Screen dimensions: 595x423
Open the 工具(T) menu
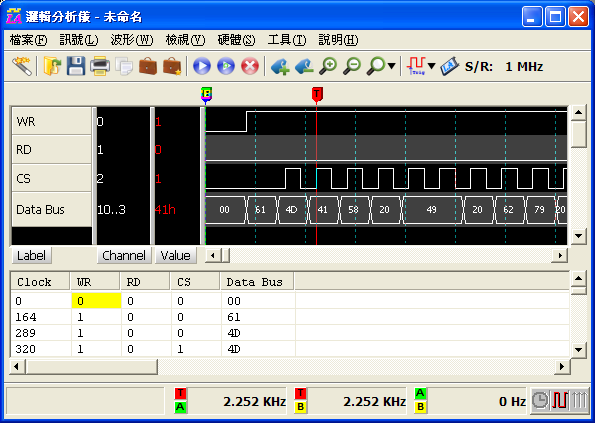point(287,40)
